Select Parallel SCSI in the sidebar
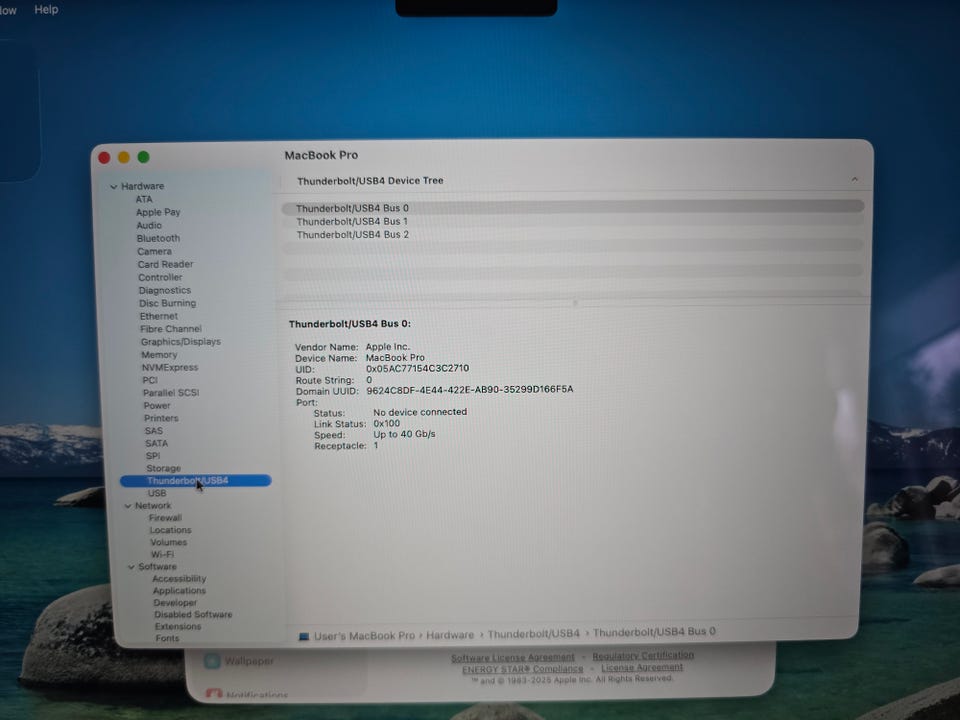 [x=171, y=392]
